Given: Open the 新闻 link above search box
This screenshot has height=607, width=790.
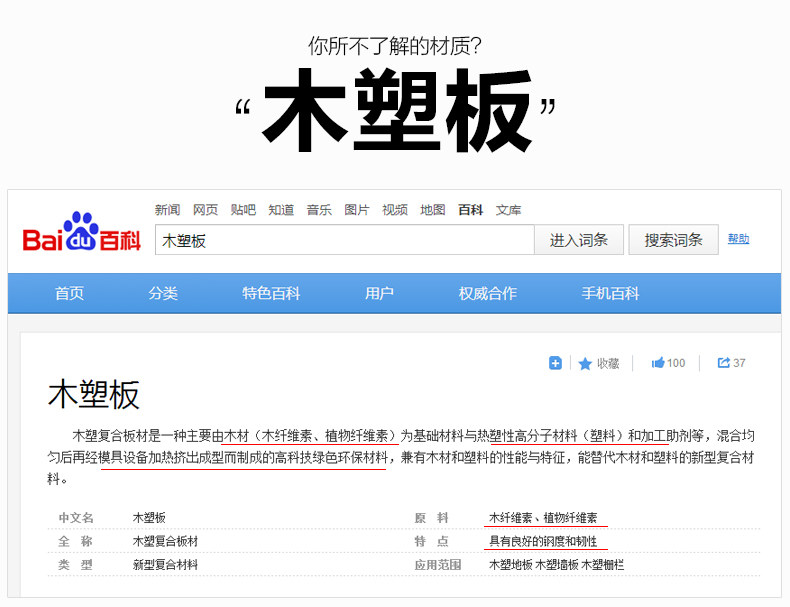Looking at the screenshot, I should [x=167, y=210].
